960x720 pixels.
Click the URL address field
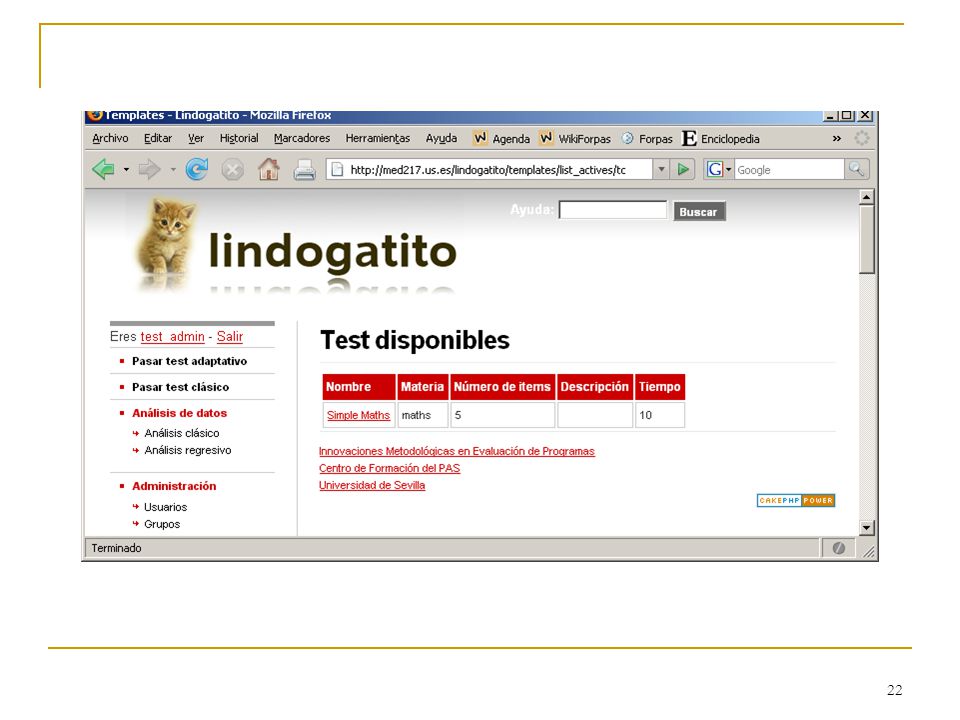click(x=498, y=170)
